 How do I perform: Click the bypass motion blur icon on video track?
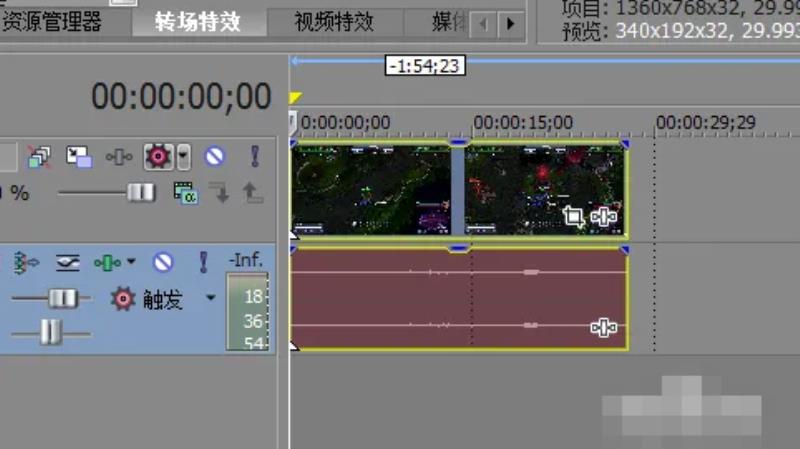pyautogui.click(x=39, y=157)
